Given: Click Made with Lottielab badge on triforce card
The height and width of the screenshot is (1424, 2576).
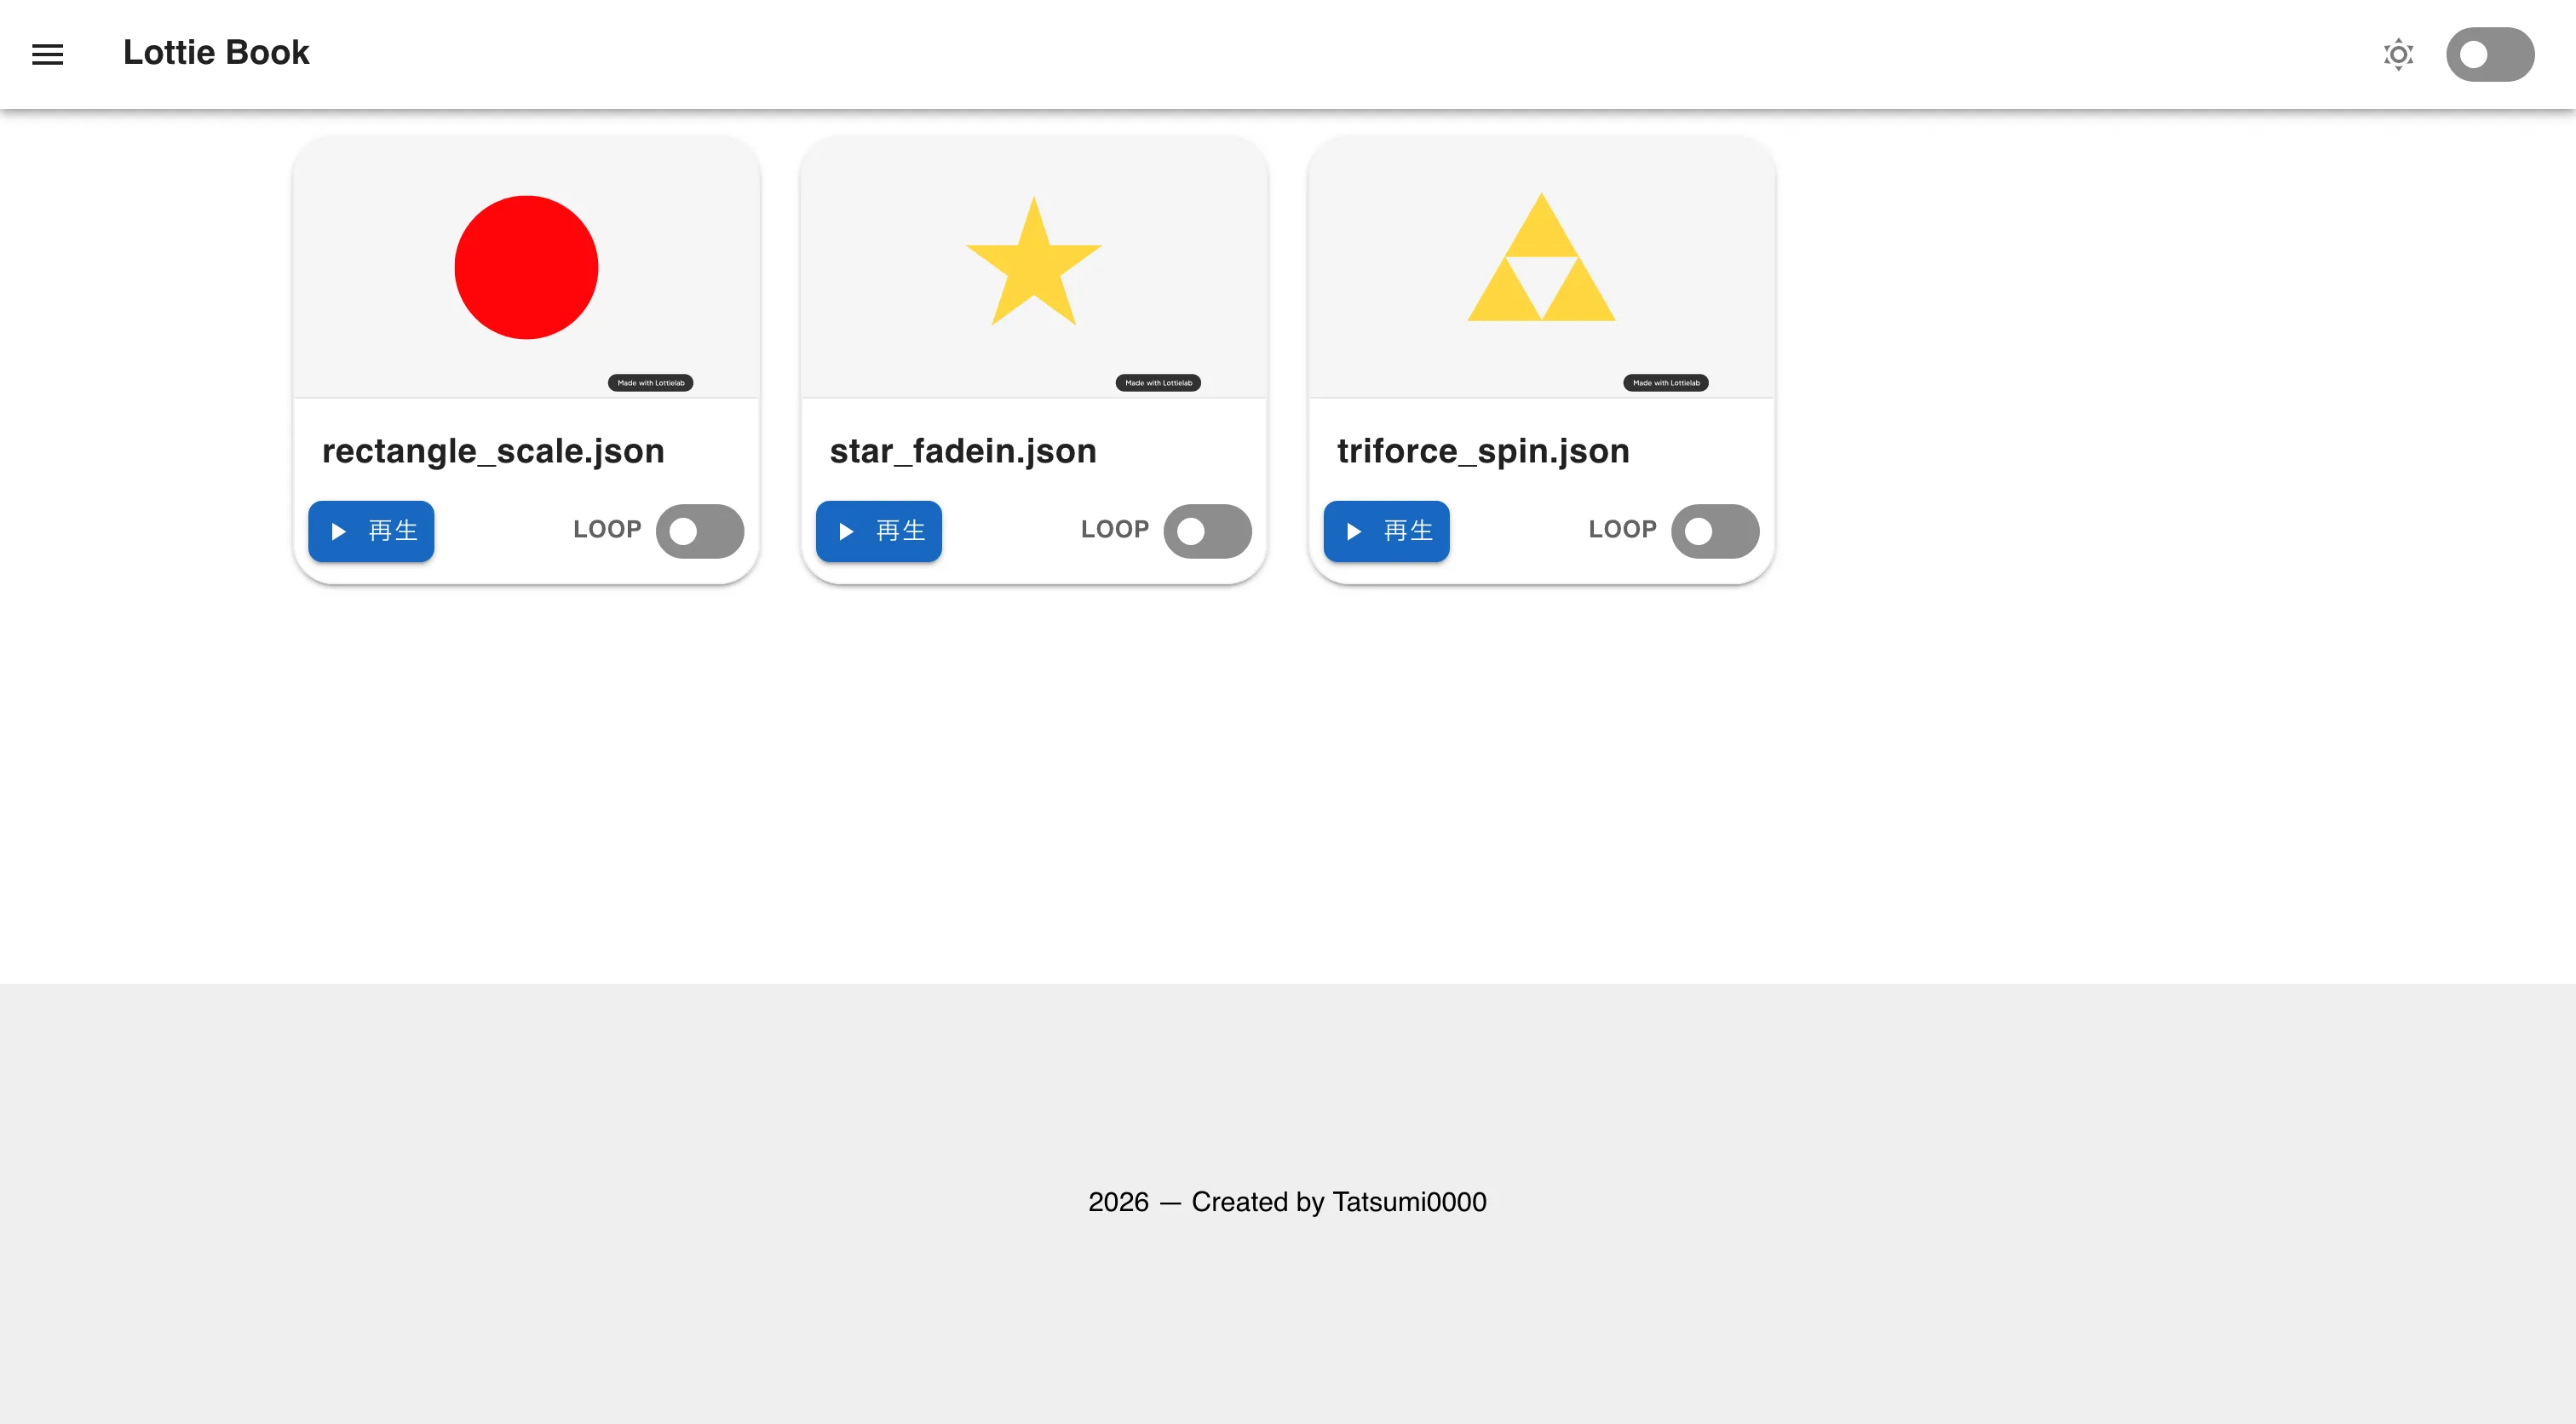Looking at the screenshot, I should tap(1665, 383).
